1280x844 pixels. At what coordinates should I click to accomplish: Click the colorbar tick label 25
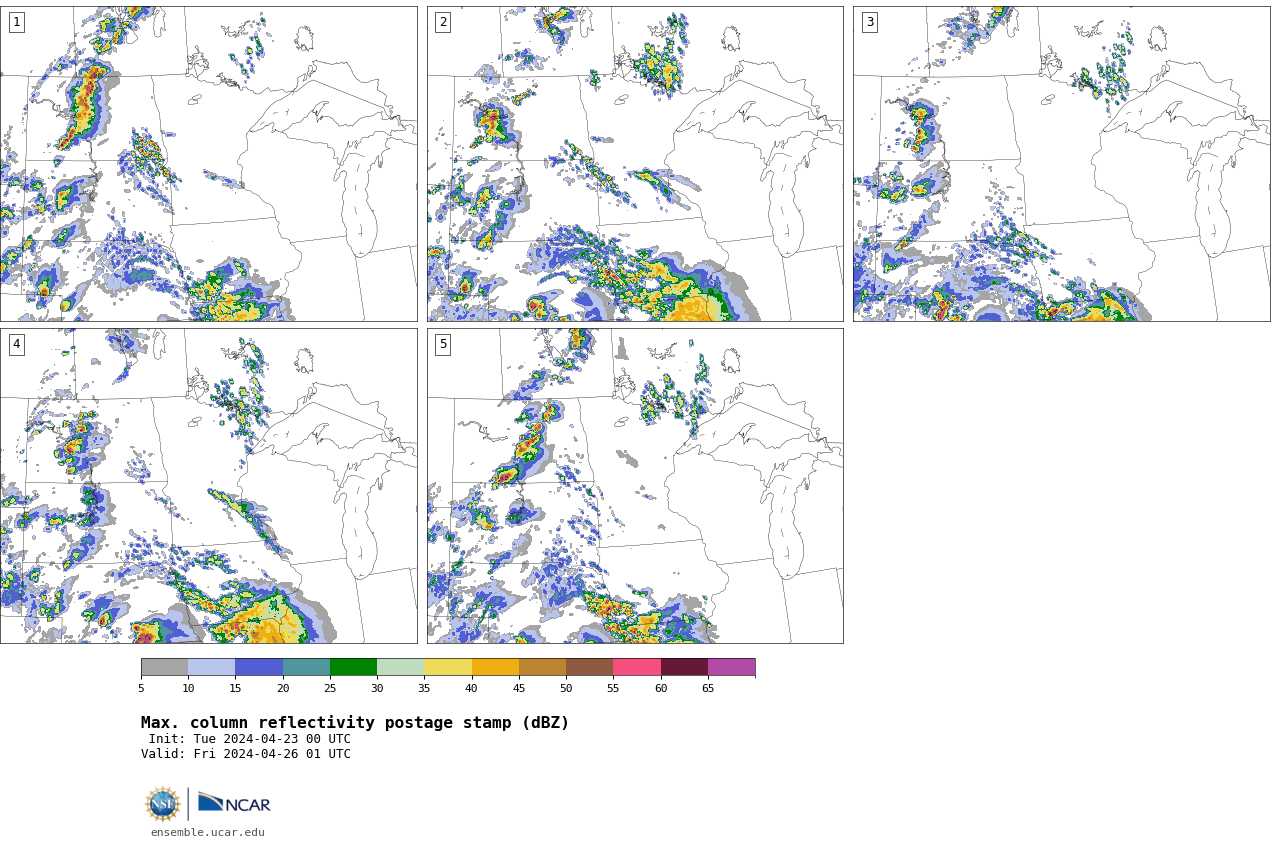(x=330, y=688)
